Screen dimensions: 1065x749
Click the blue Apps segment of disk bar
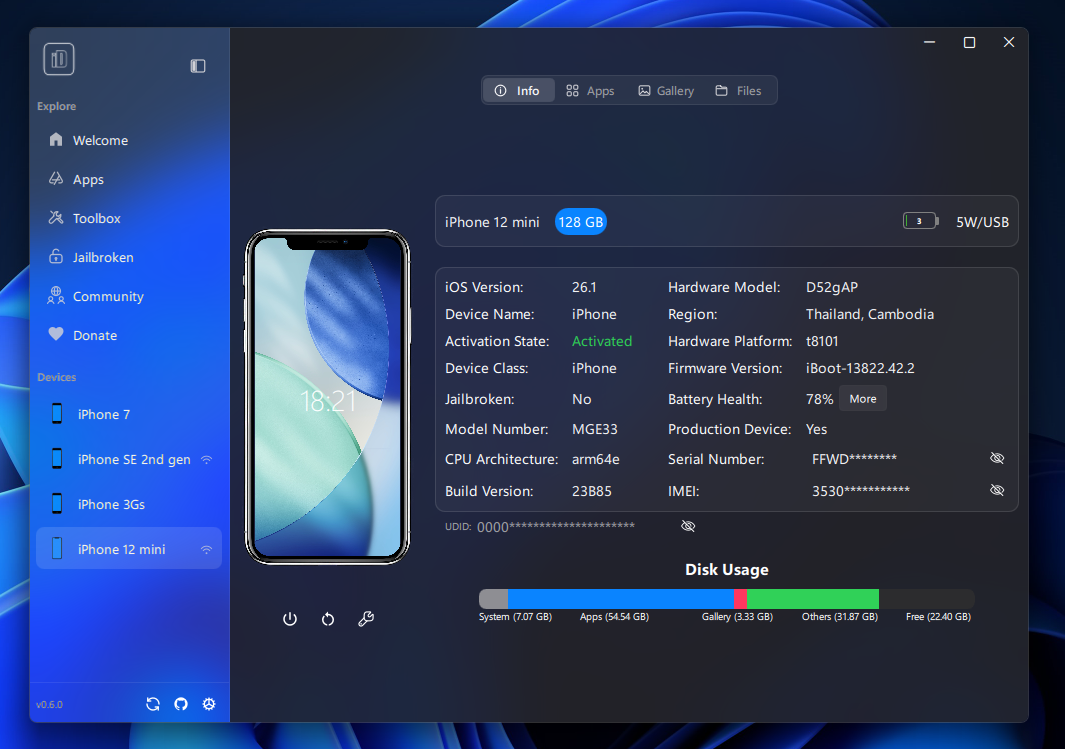[621, 599]
